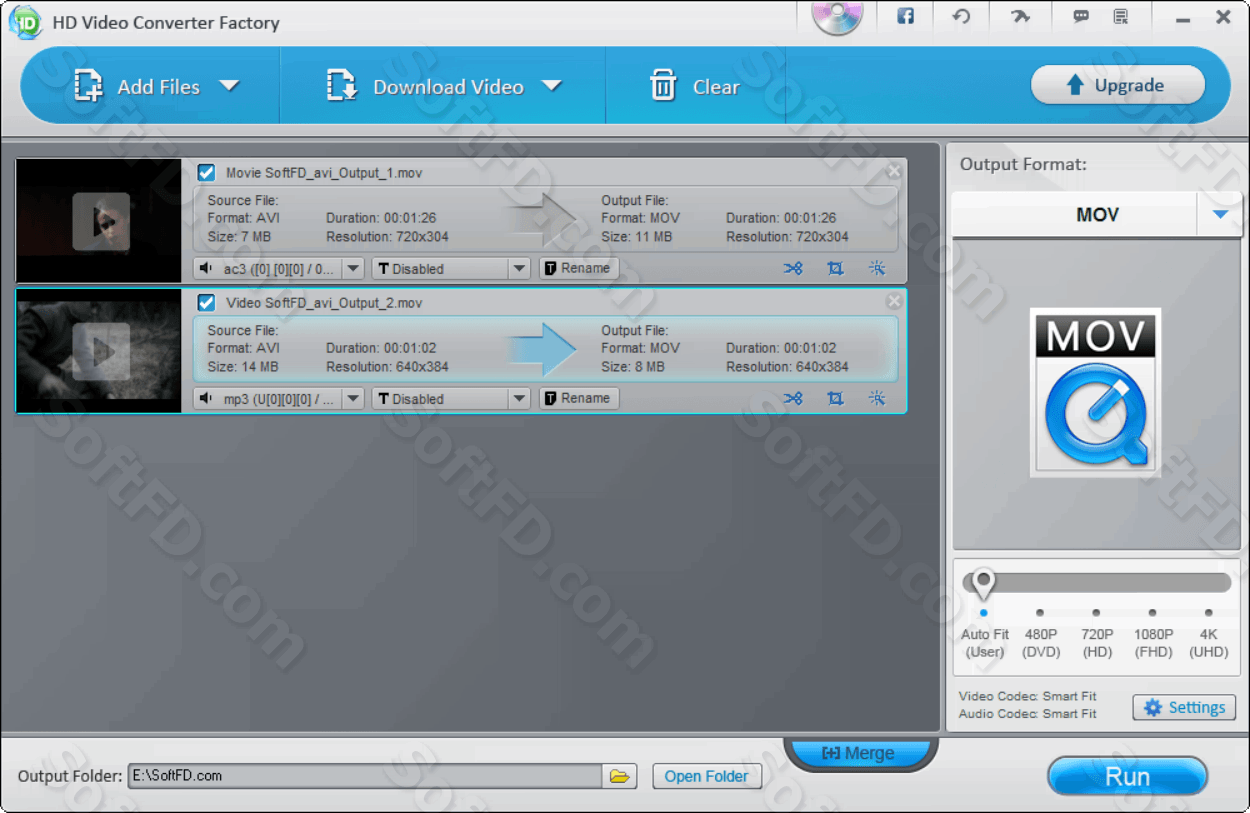
Task: Click the effects icon for second file
Action: pos(877,398)
